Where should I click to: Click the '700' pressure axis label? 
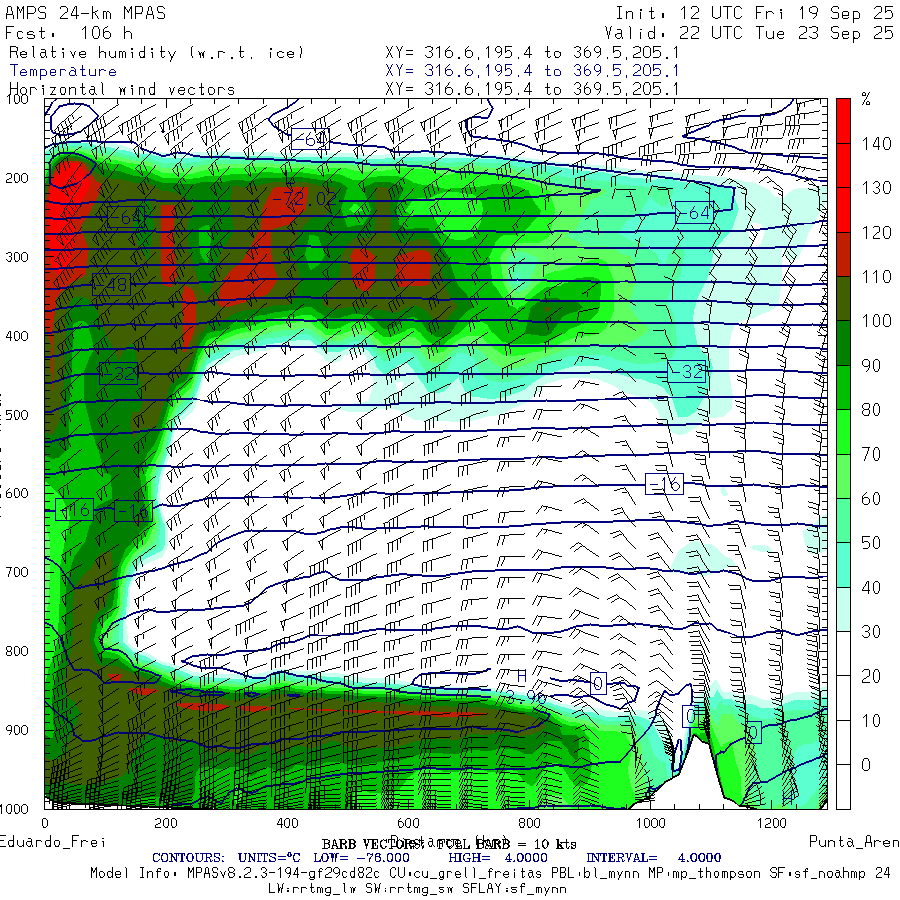click(x=17, y=572)
